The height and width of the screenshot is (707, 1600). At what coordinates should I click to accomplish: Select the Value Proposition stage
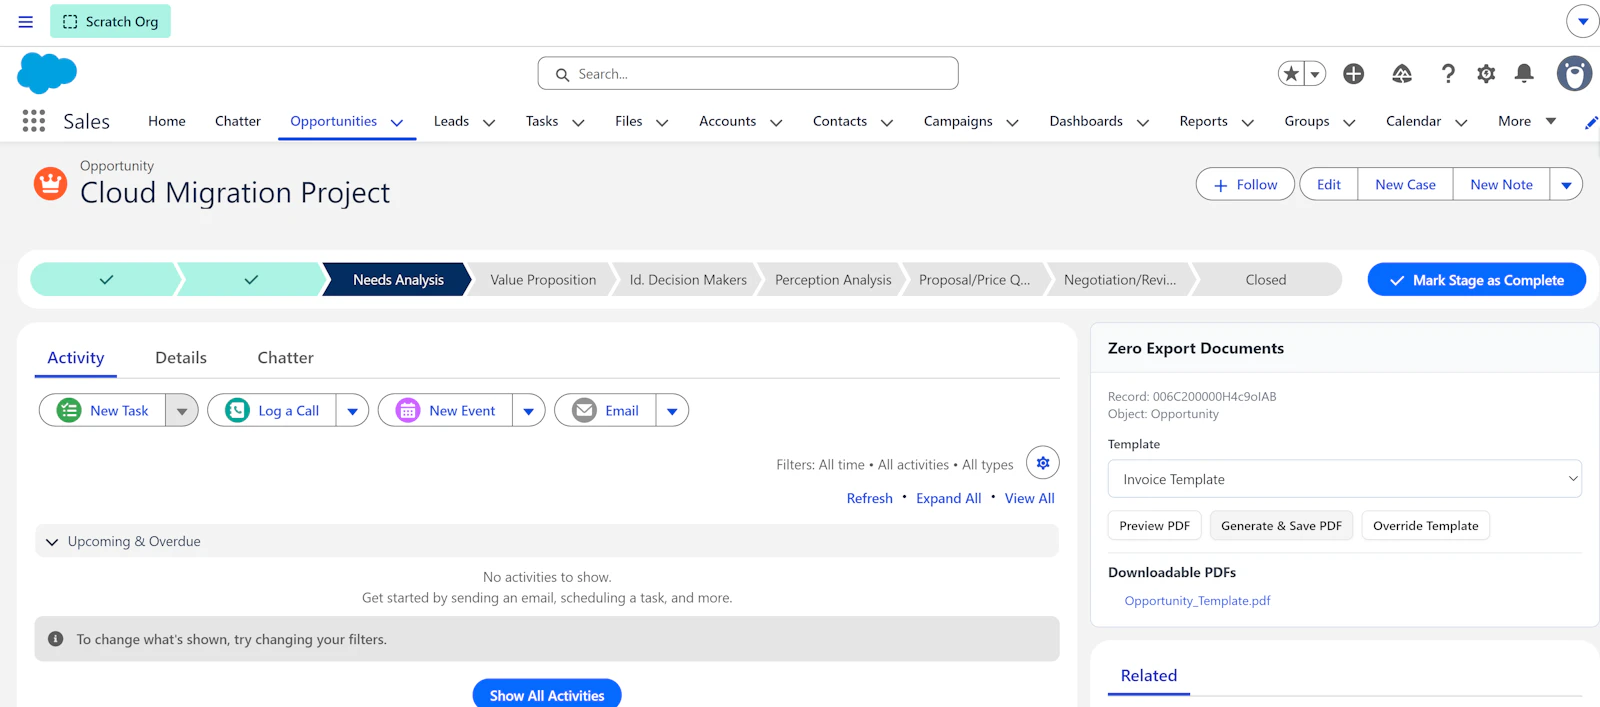tap(543, 280)
